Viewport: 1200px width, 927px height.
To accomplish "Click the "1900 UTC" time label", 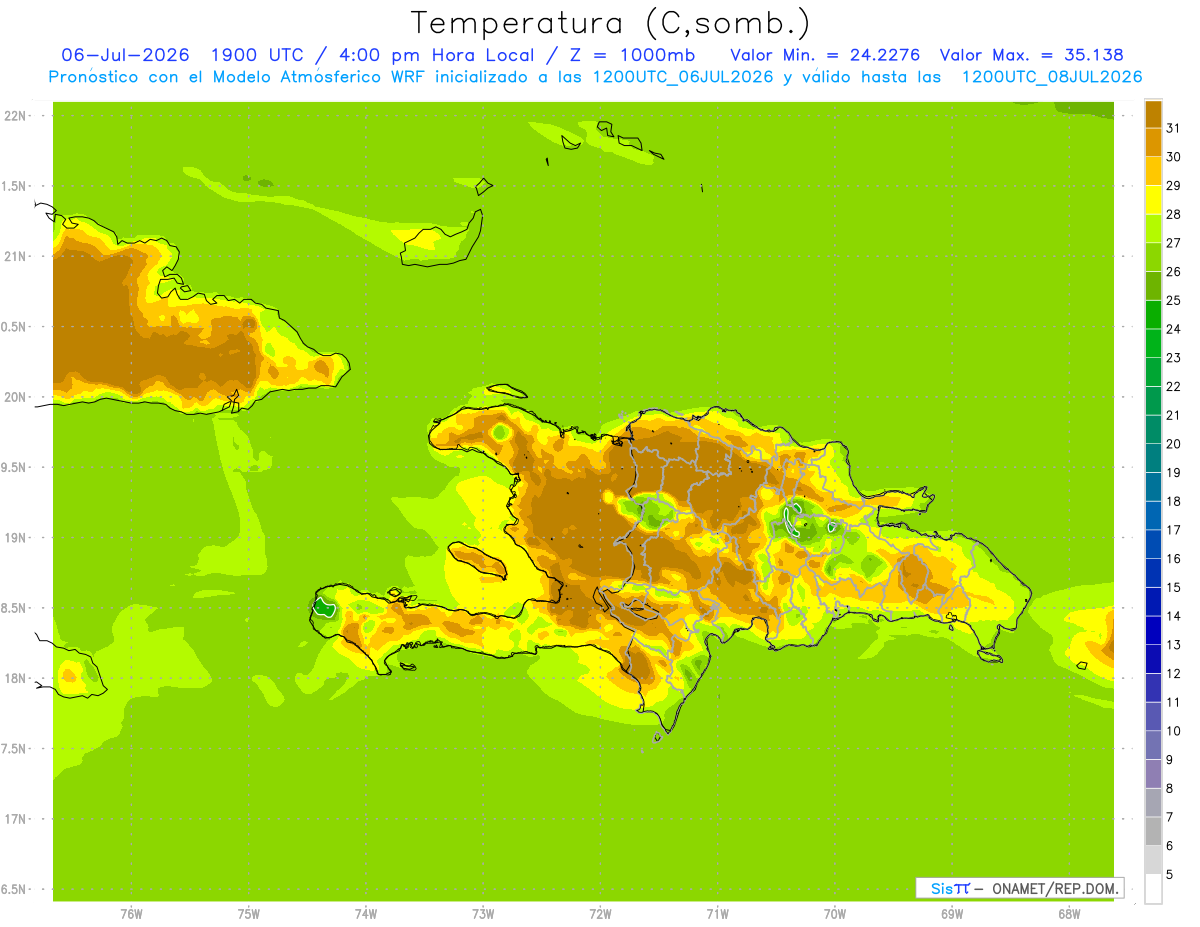I will (259, 55).
